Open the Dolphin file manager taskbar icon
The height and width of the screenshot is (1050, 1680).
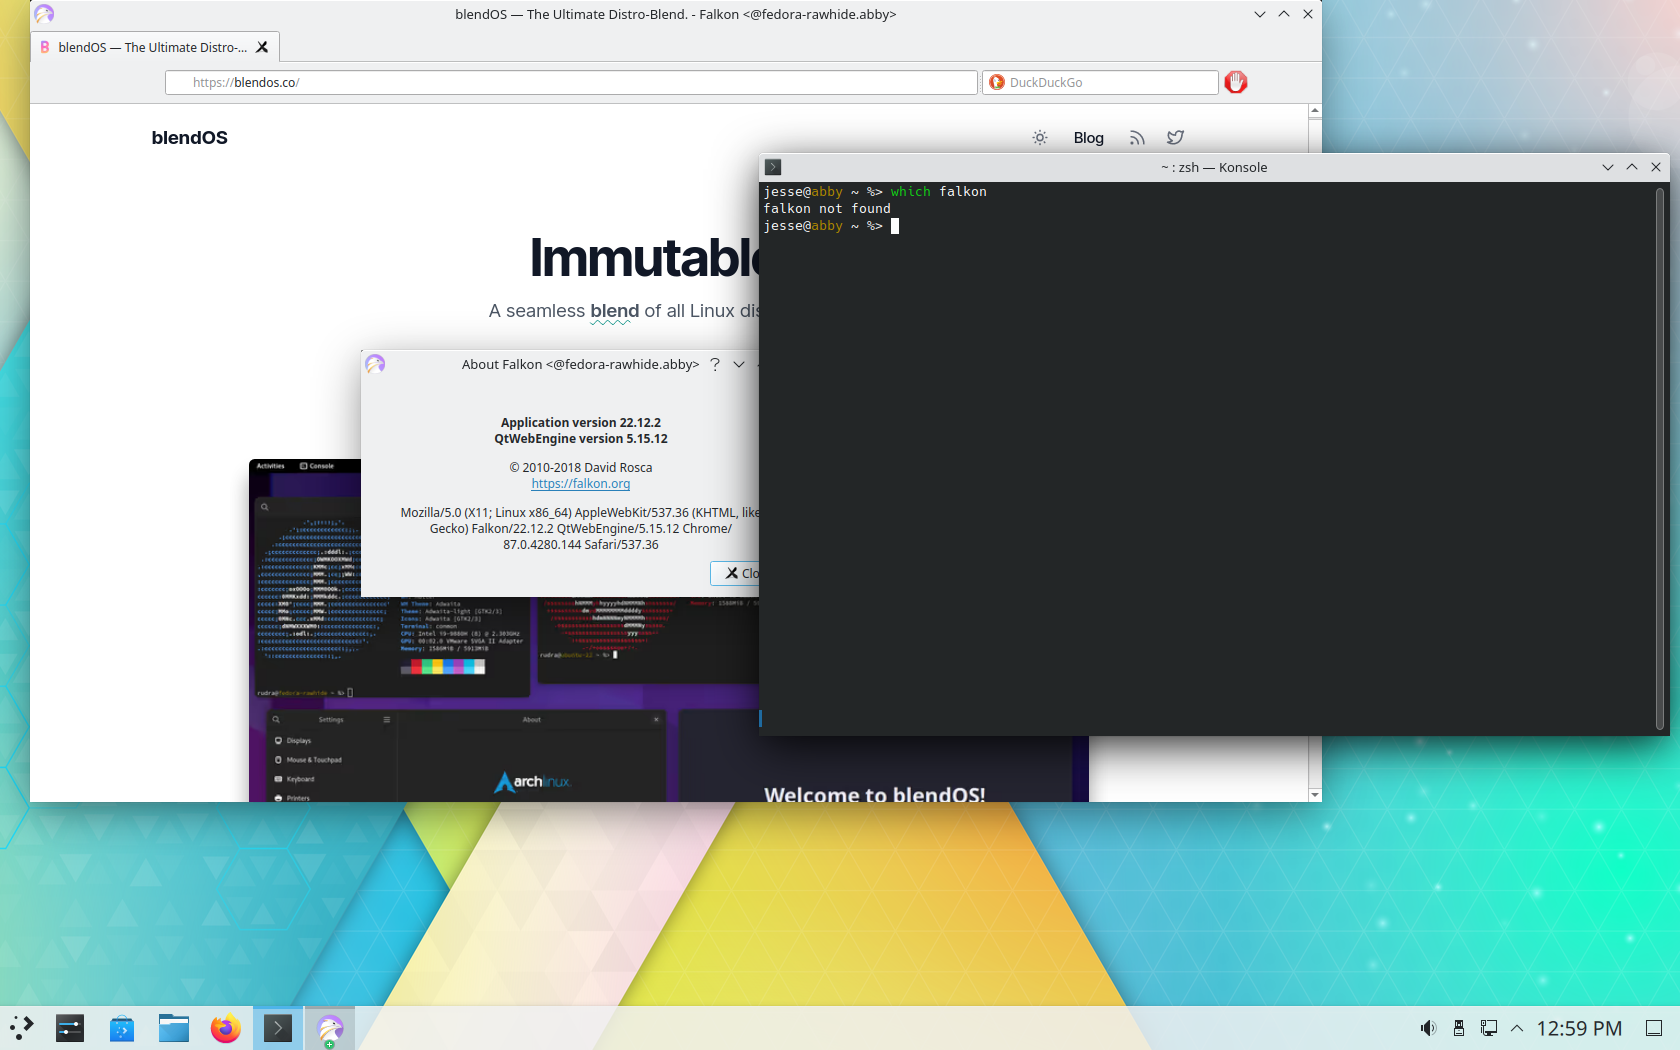click(x=174, y=1027)
